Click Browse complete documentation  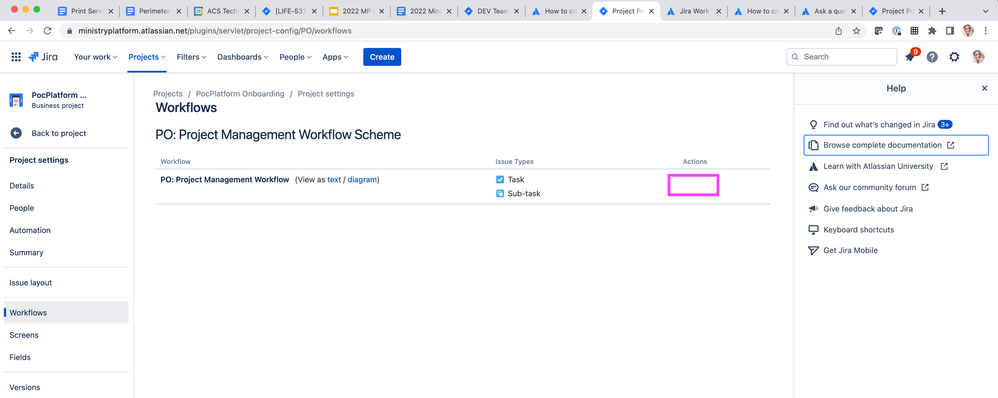pyautogui.click(x=896, y=145)
